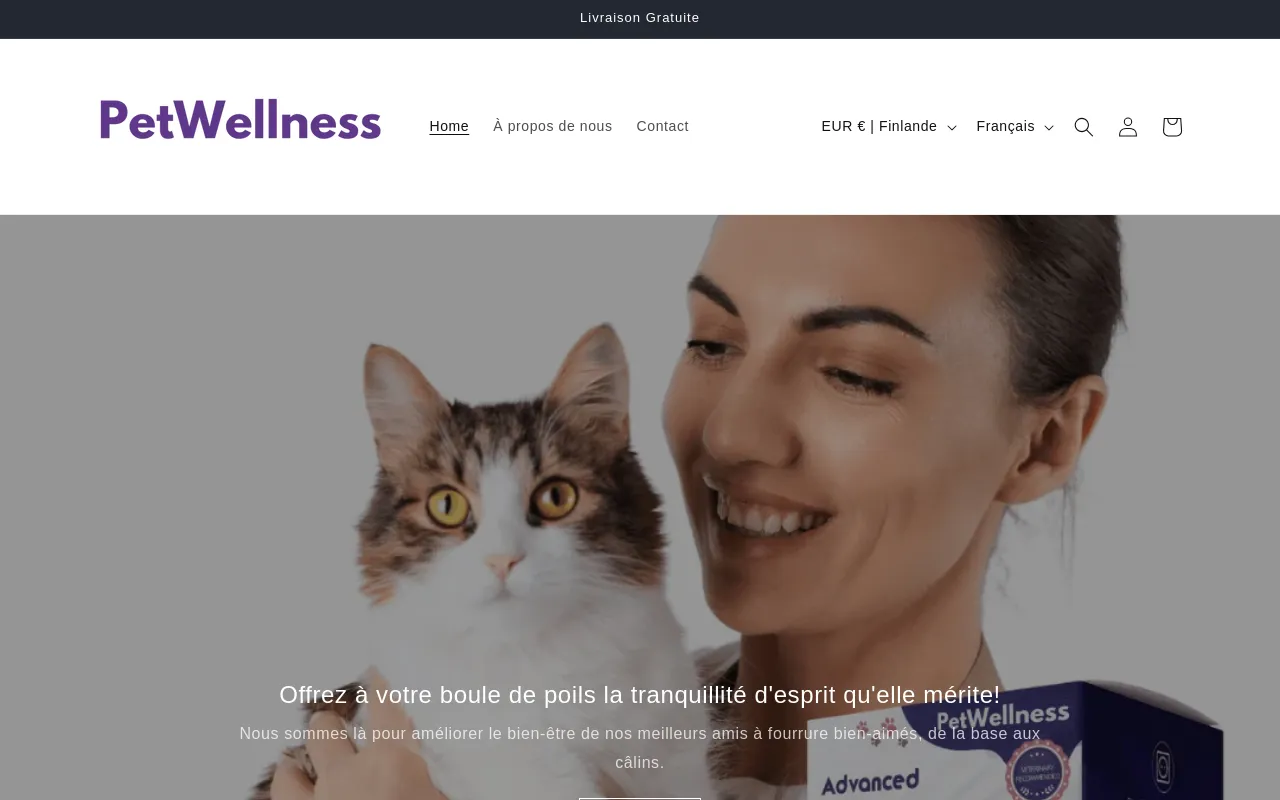The height and width of the screenshot is (800, 1280).
Task: Click the empty white header area left of the logo
Action: pos(50,127)
